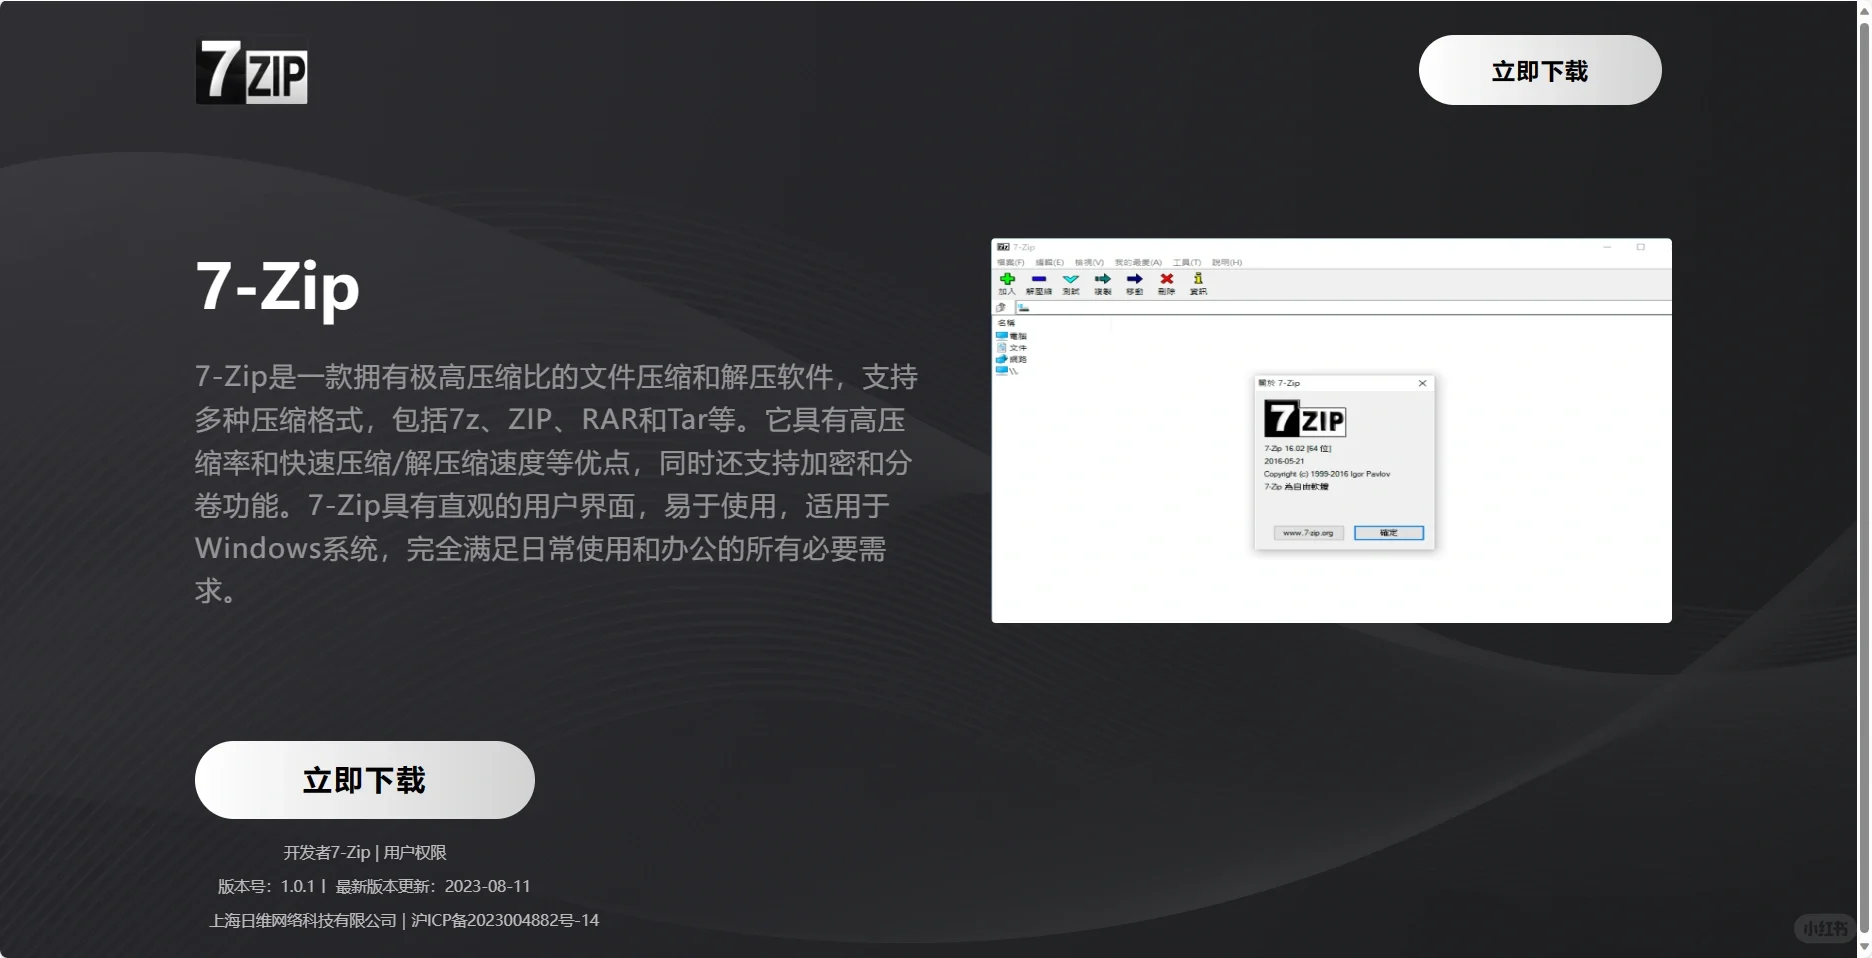Open the 檔案(F) menu in the screenshot
The height and width of the screenshot is (958, 1872).
[x=1011, y=262]
